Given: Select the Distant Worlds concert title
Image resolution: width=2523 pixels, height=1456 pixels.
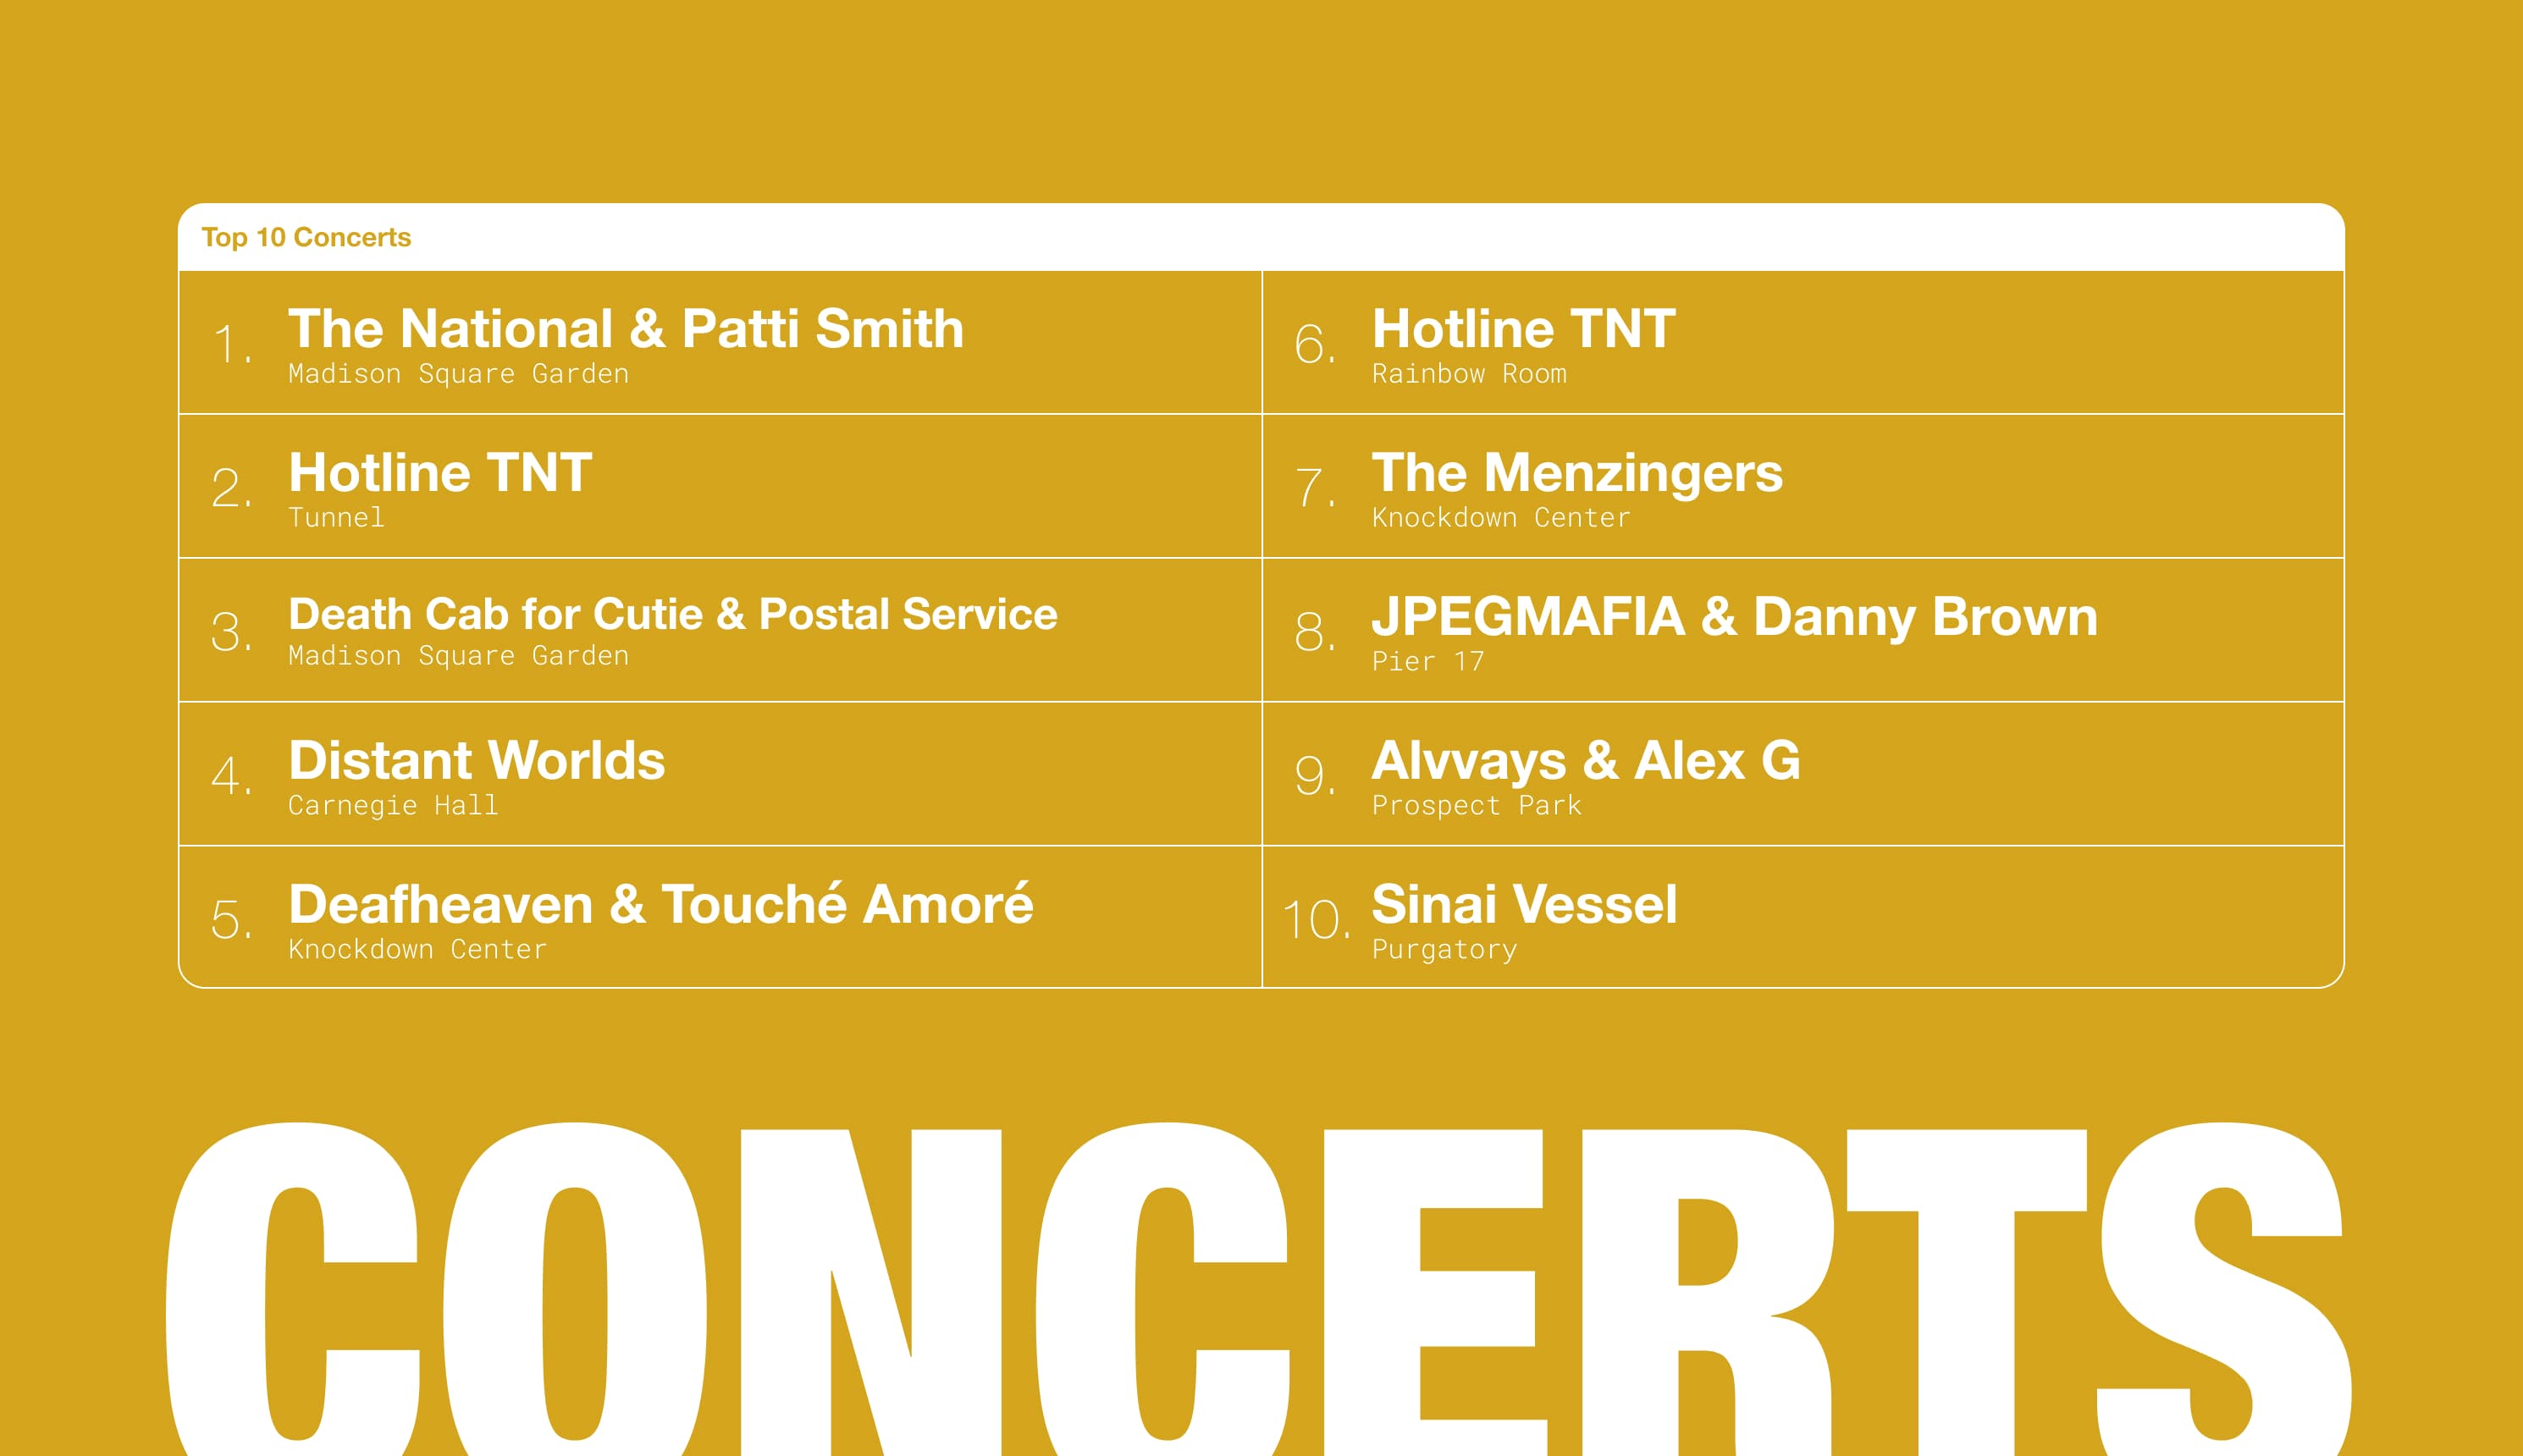Looking at the screenshot, I should [477, 760].
